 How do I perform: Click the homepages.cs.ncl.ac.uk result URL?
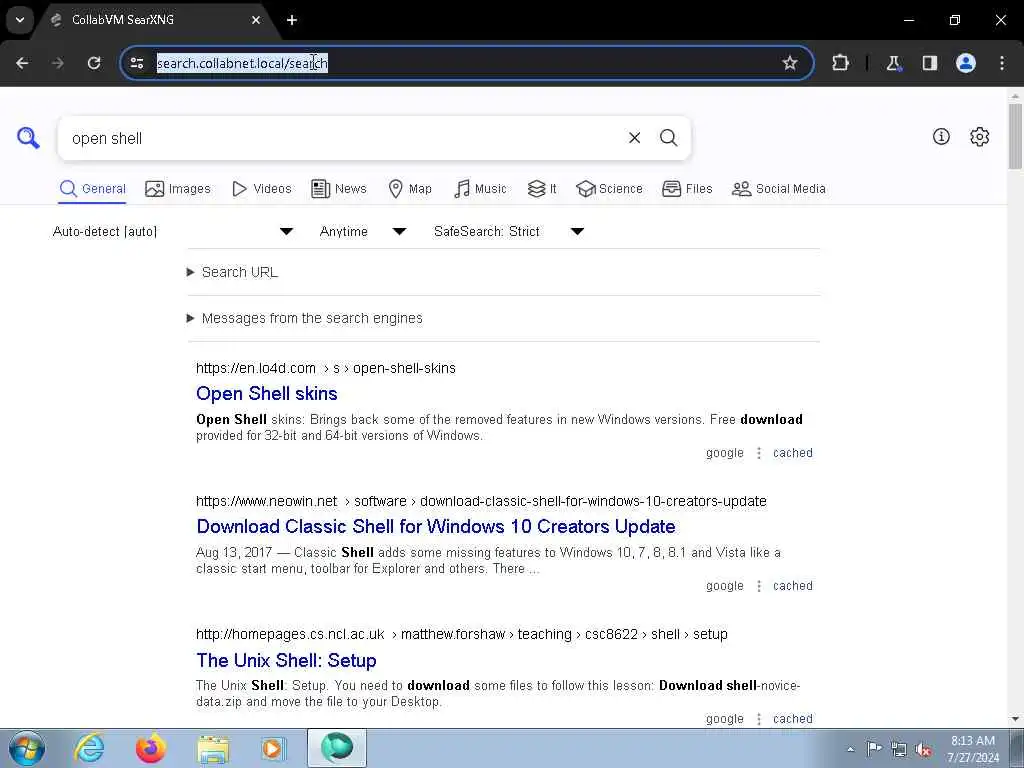[x=461, y=634]
